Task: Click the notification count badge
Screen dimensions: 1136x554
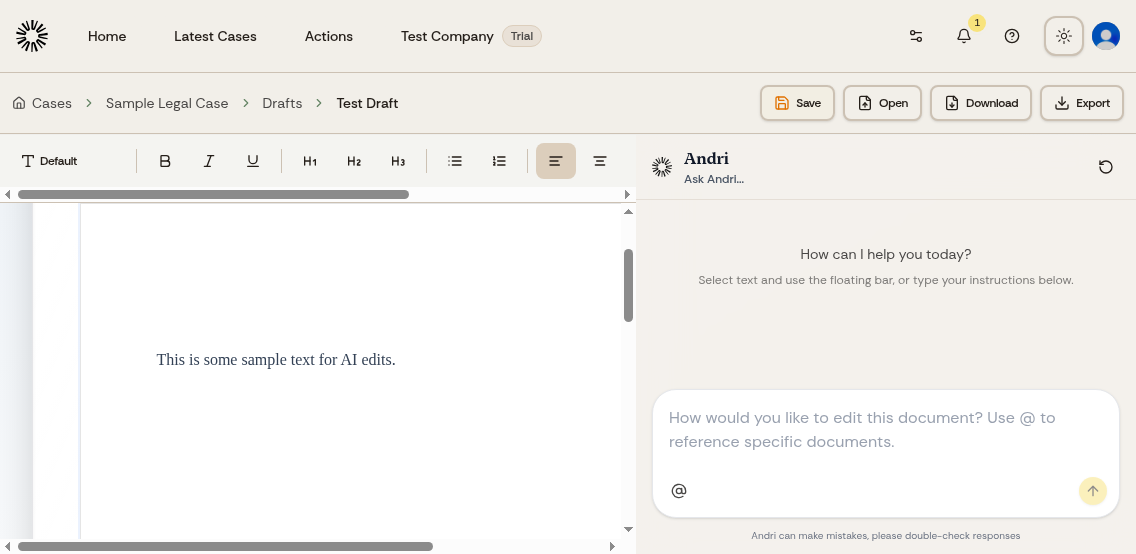Action: [977, 23]
